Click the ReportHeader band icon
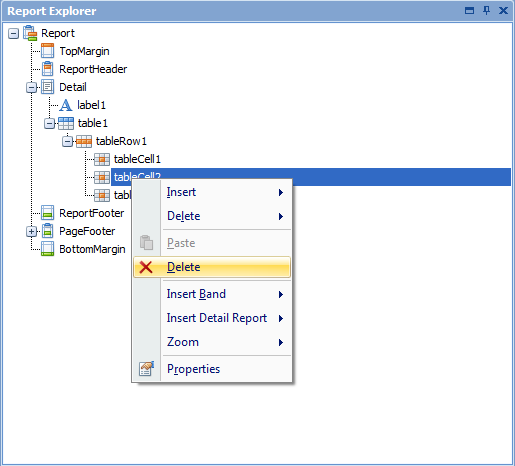 48,69
